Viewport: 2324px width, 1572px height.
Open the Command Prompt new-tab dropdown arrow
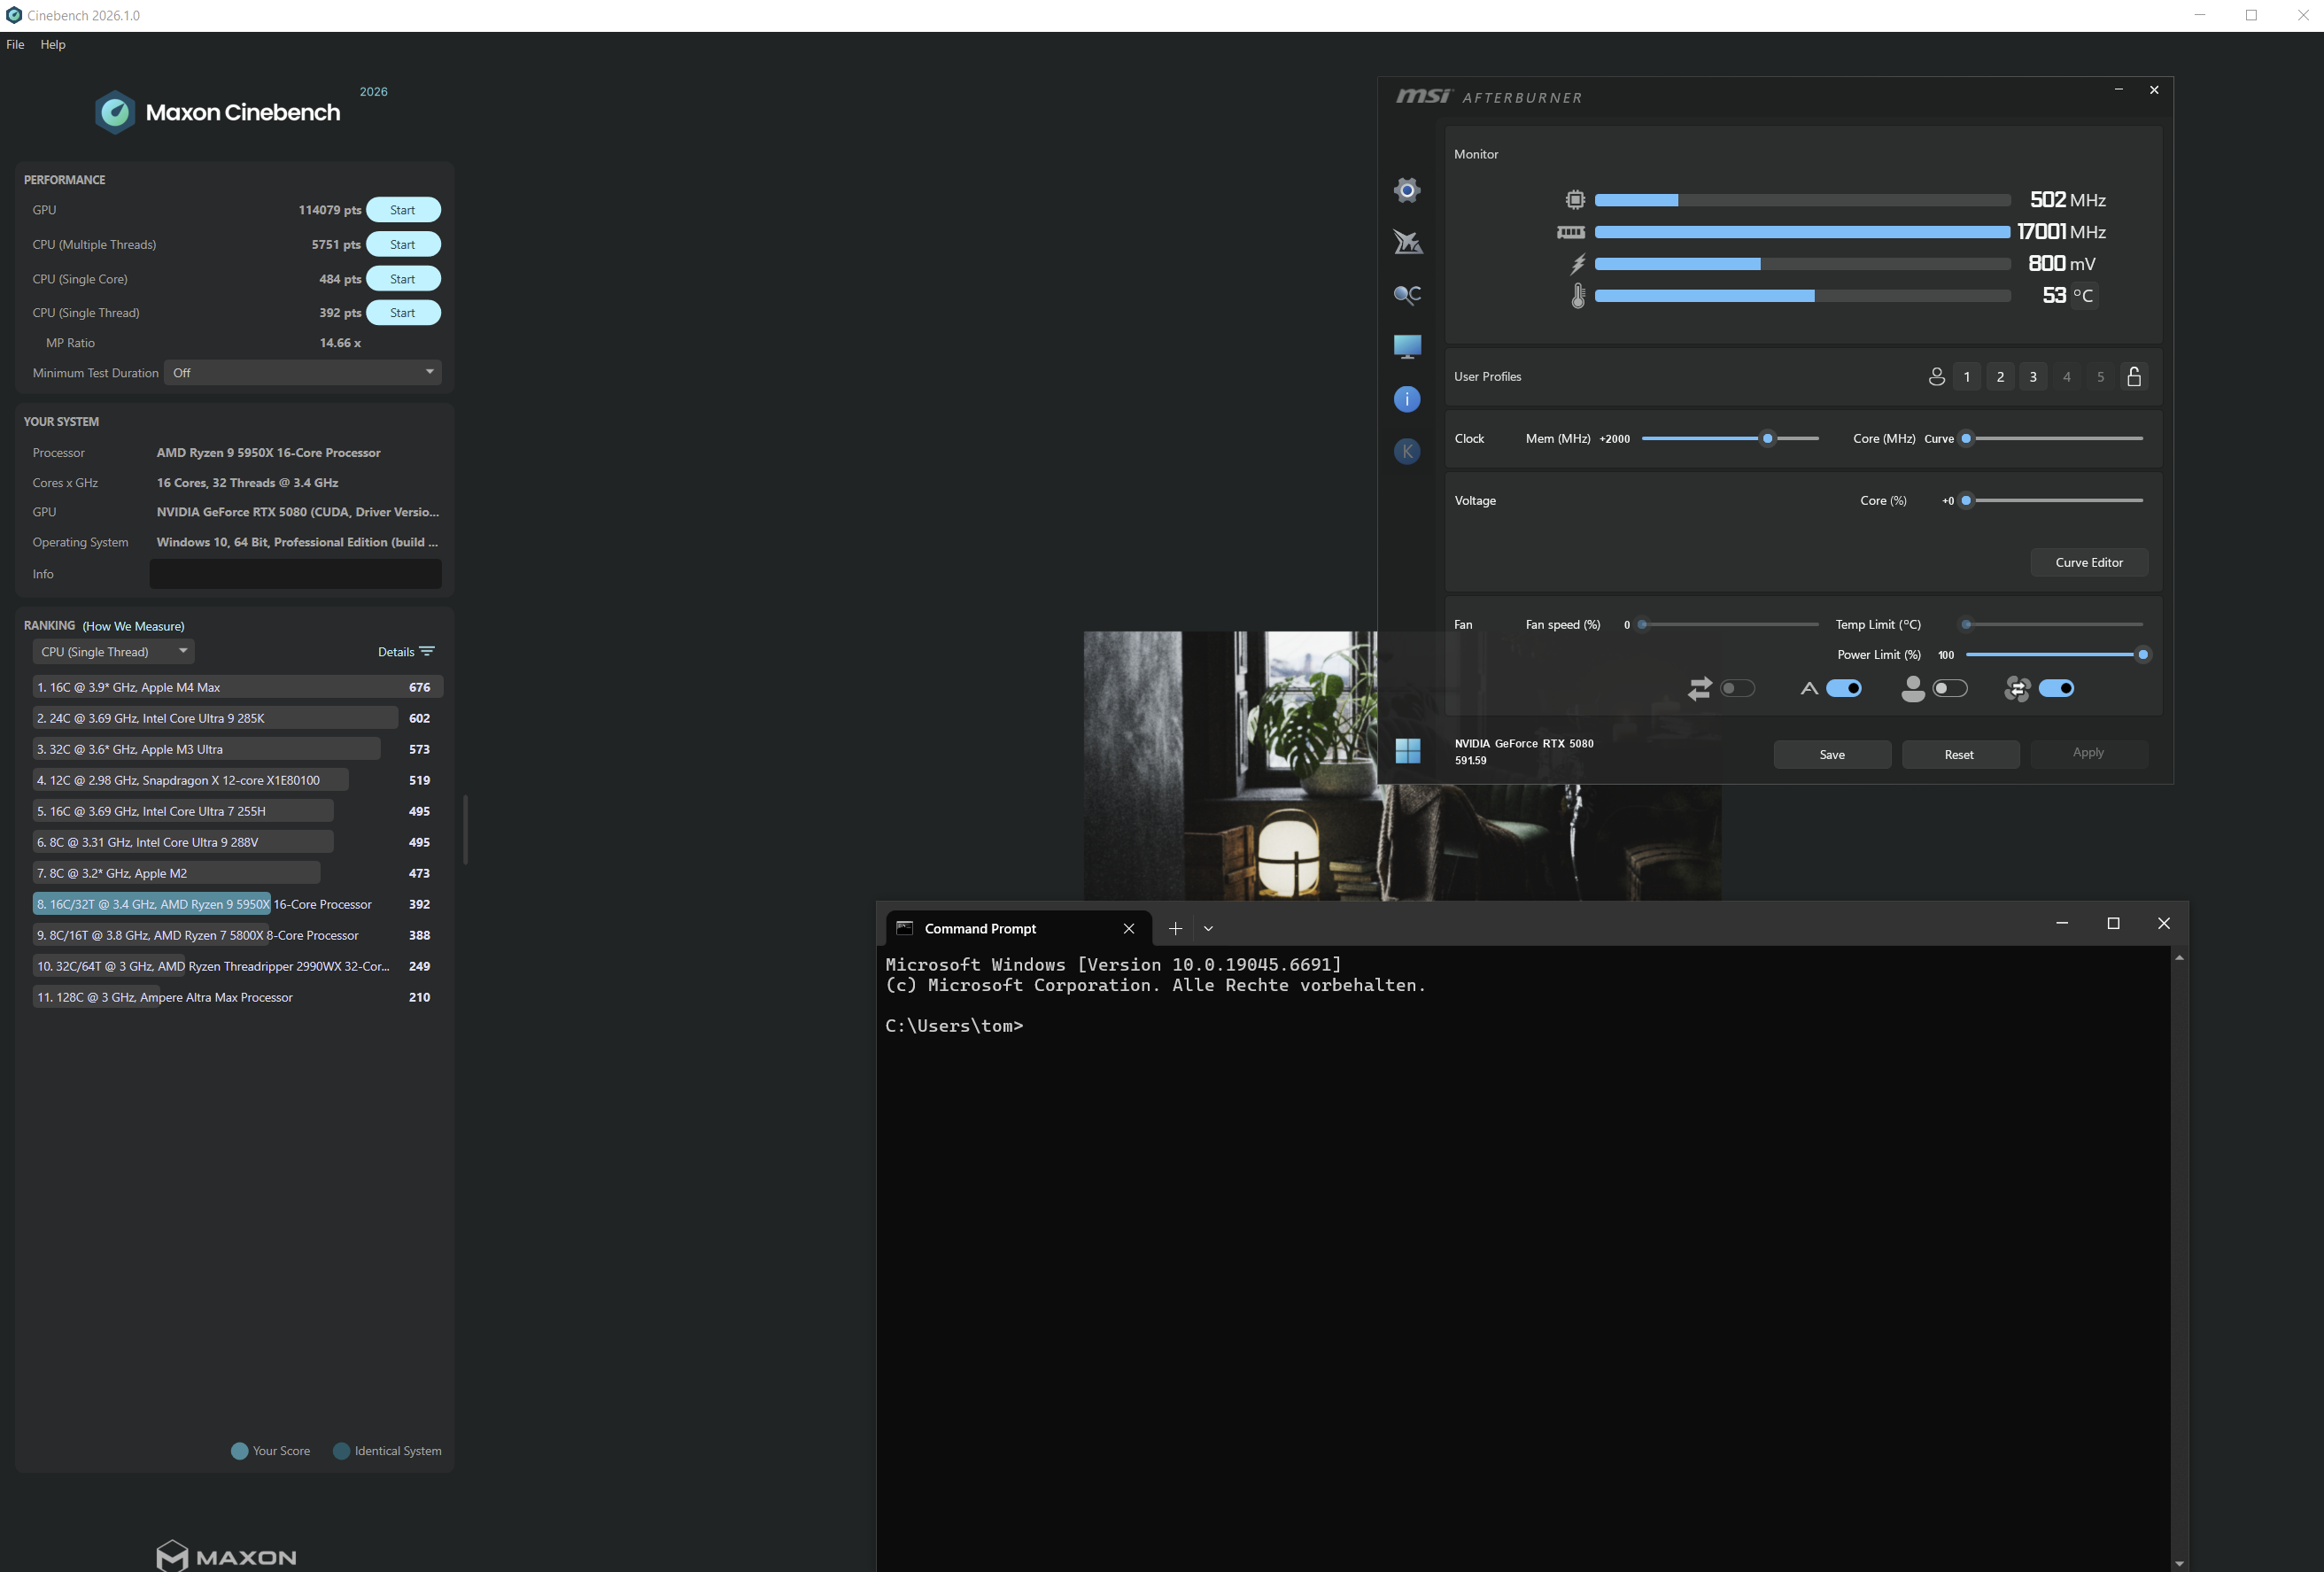(x=1208, y=929)
